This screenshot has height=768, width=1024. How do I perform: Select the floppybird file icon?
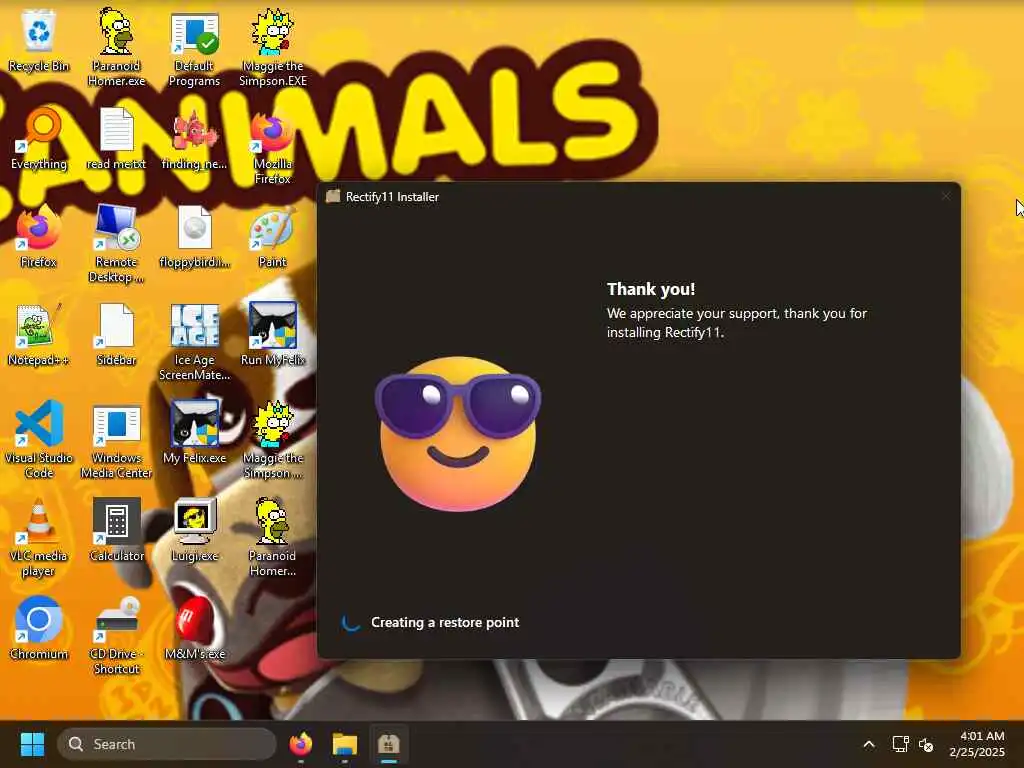tap(194, 237)
